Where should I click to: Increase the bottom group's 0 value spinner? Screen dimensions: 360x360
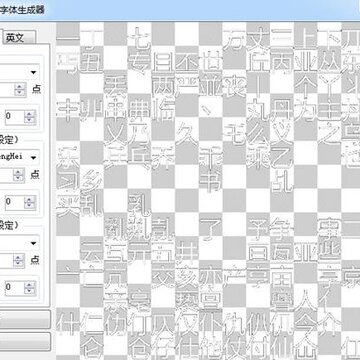(x=30, y=284)
